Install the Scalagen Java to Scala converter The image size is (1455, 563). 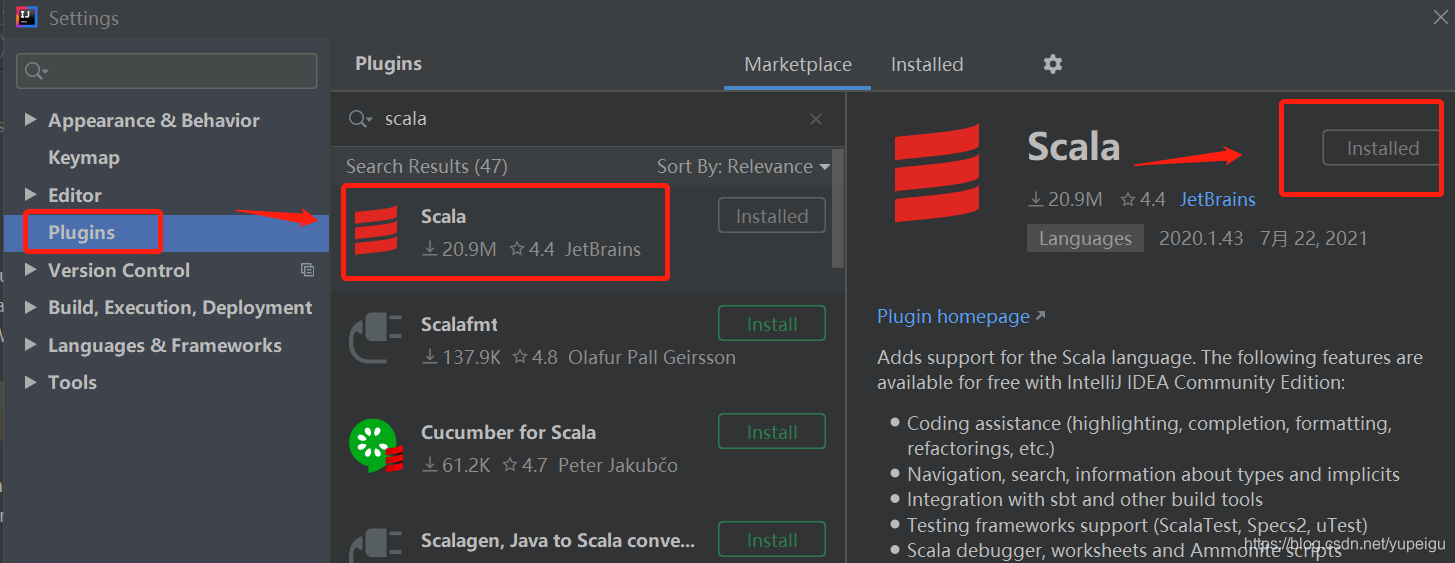(x=772, y=540)
